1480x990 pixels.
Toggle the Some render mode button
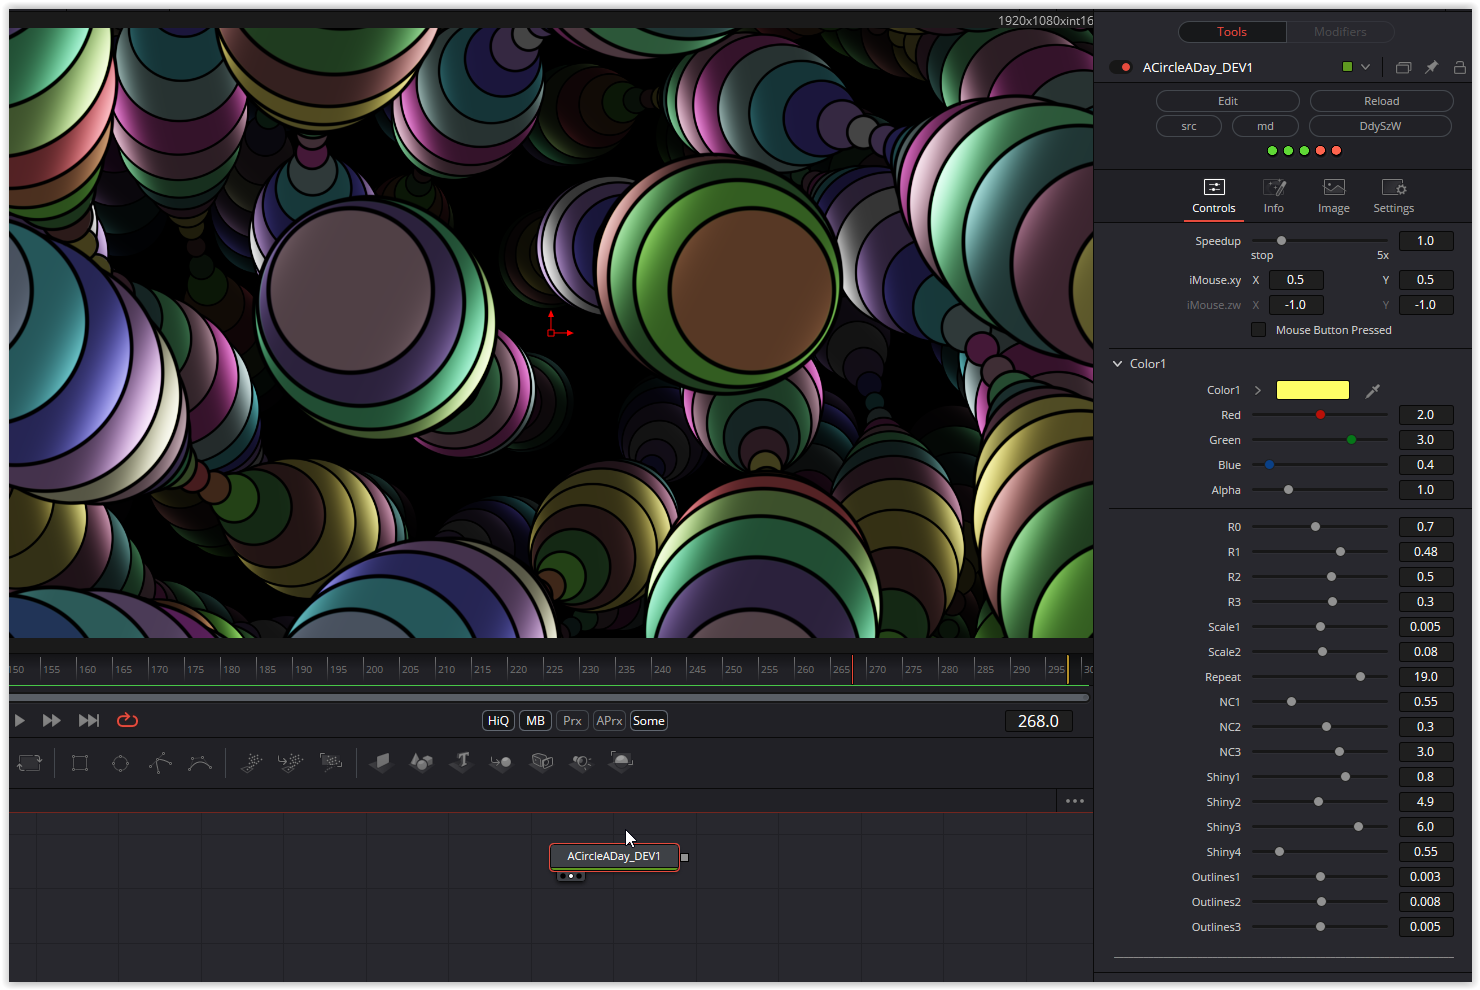point(648,721)
